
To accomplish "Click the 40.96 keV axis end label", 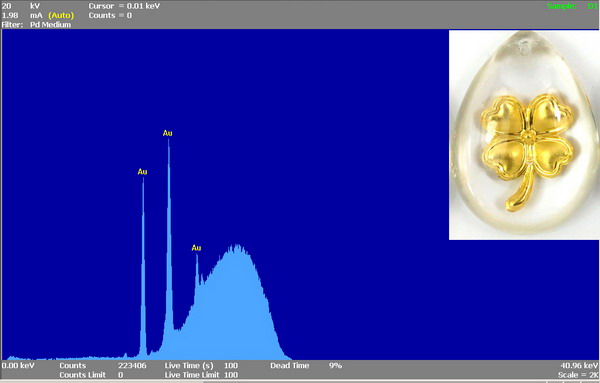I will (x=579, y=366).
